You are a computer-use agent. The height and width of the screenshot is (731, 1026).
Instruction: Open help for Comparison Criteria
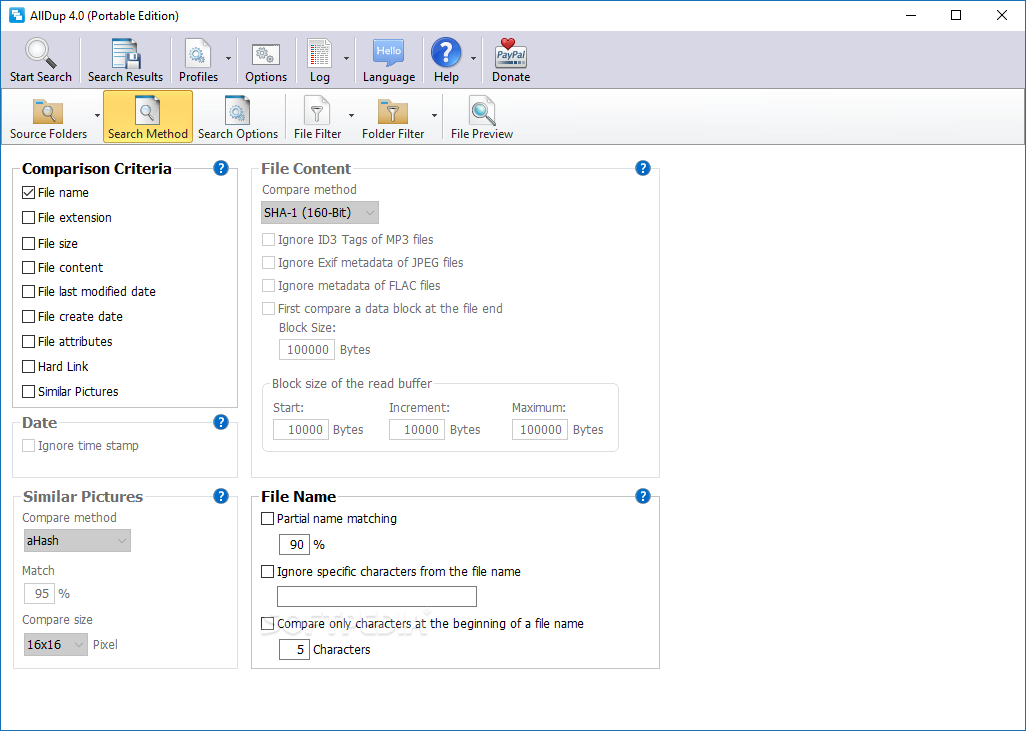(x=221, y=168)
